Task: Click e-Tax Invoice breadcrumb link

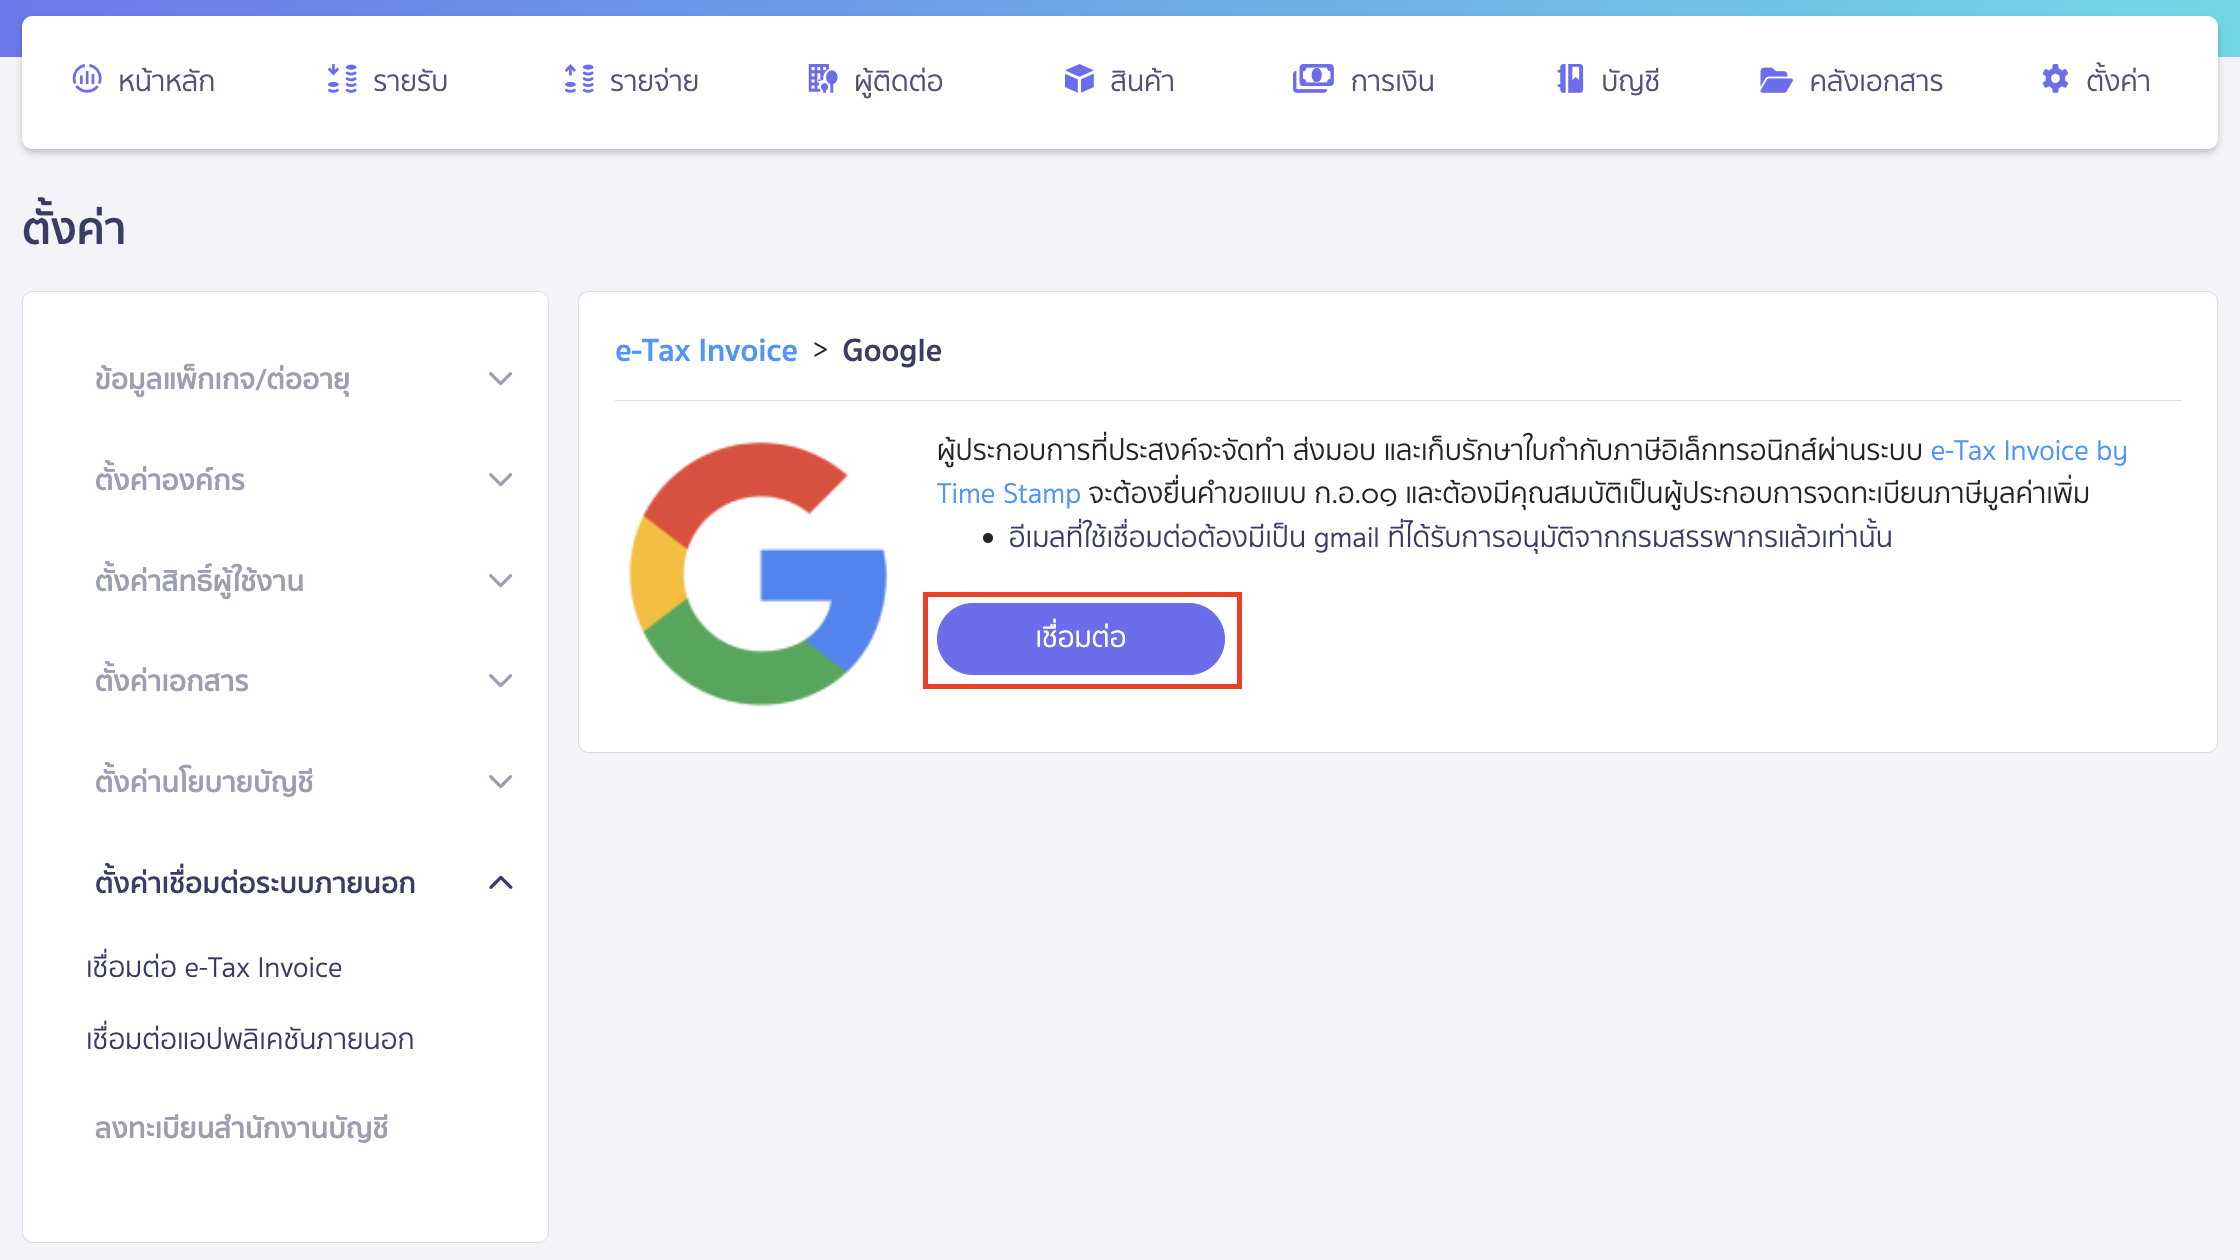Action: pos(706,351)
